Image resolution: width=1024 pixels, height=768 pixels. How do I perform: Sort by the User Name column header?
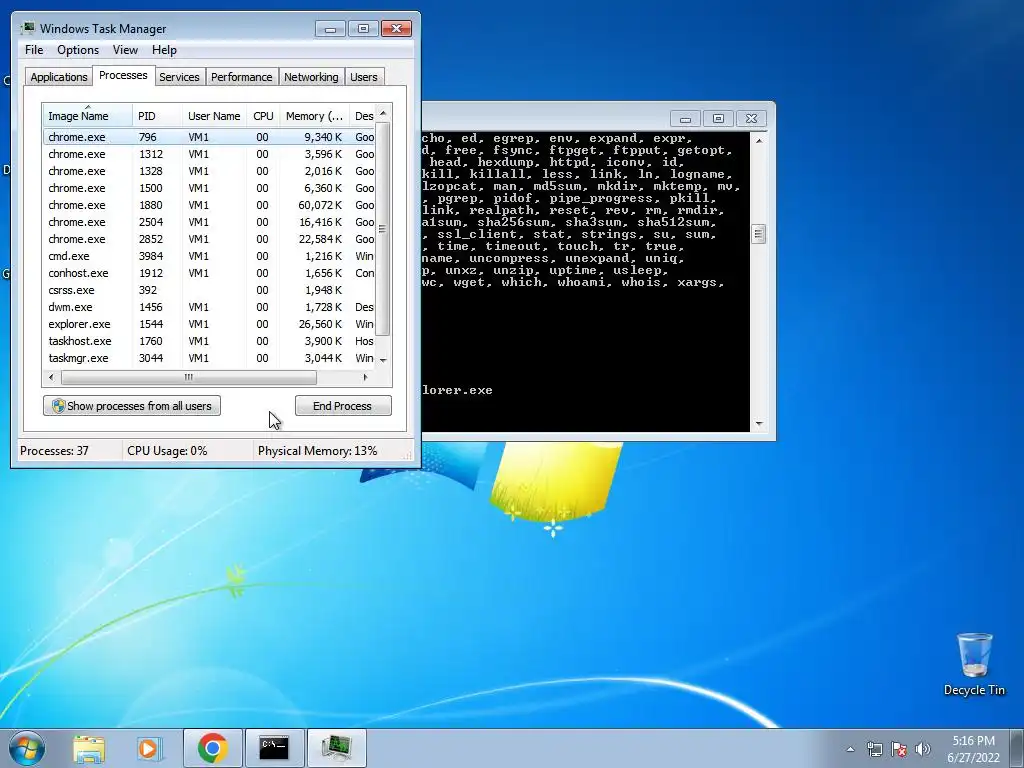click(x=214, y=116)
